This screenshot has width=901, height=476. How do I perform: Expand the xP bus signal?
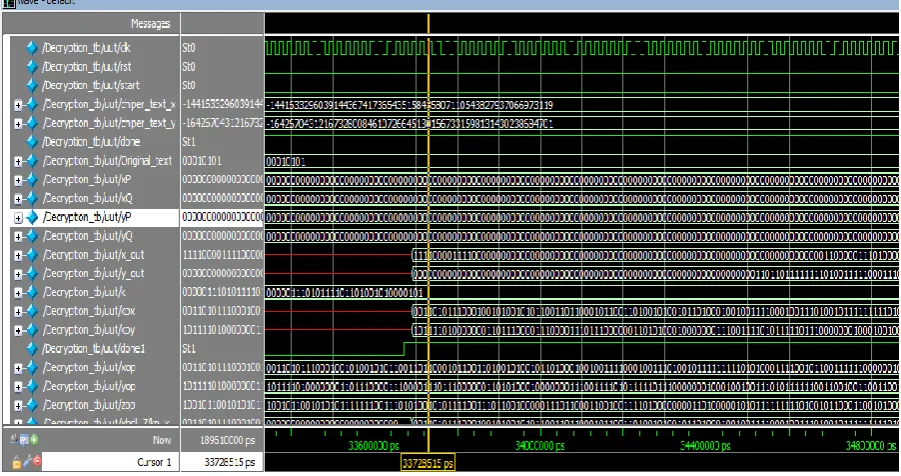[18, 181]
